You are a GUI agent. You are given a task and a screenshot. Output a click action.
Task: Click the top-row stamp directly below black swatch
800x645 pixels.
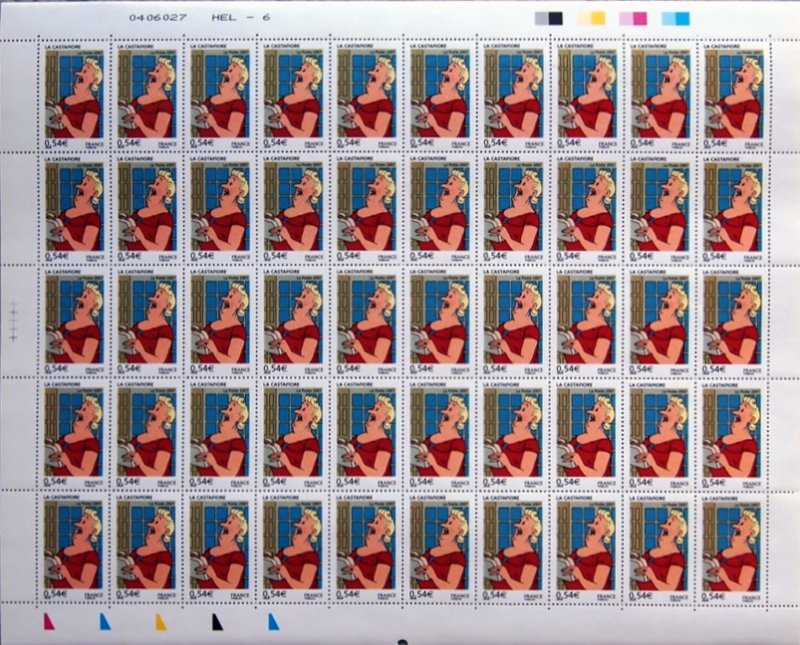pyautogui.click(x=586, y=95)
